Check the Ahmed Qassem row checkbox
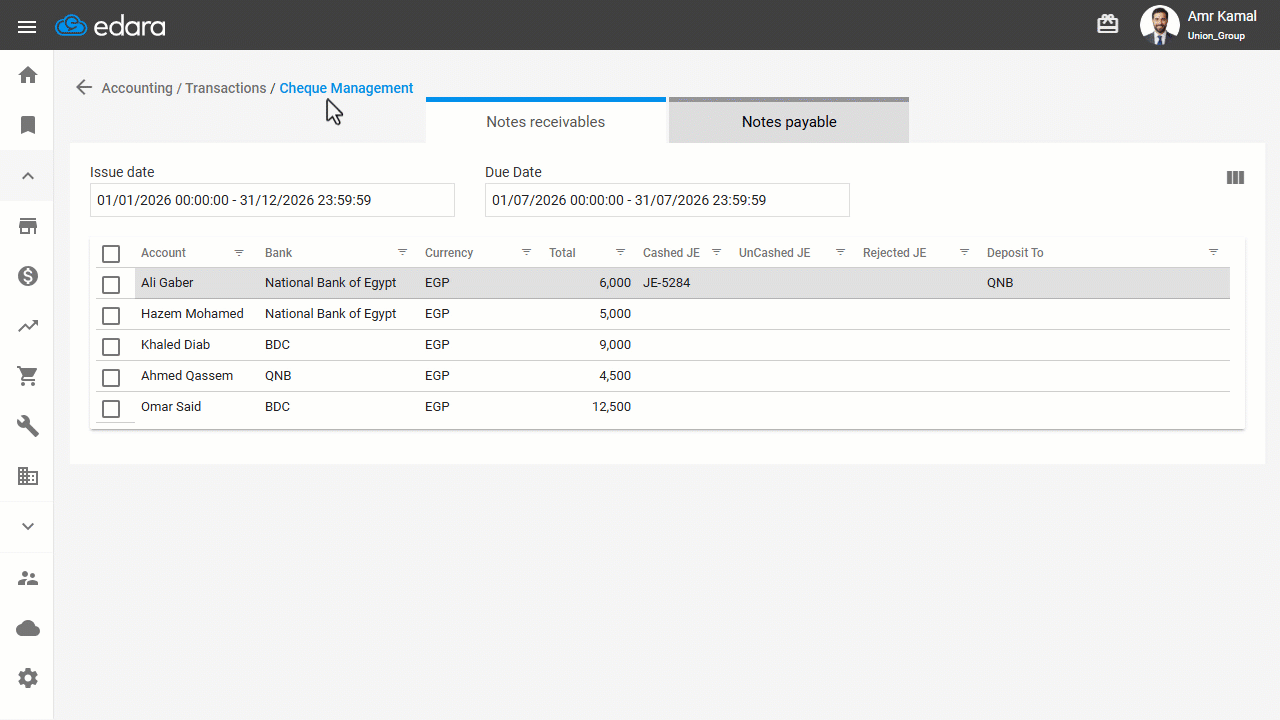The height and width of the screenshot is (720, 1280). tap(111, 378)
